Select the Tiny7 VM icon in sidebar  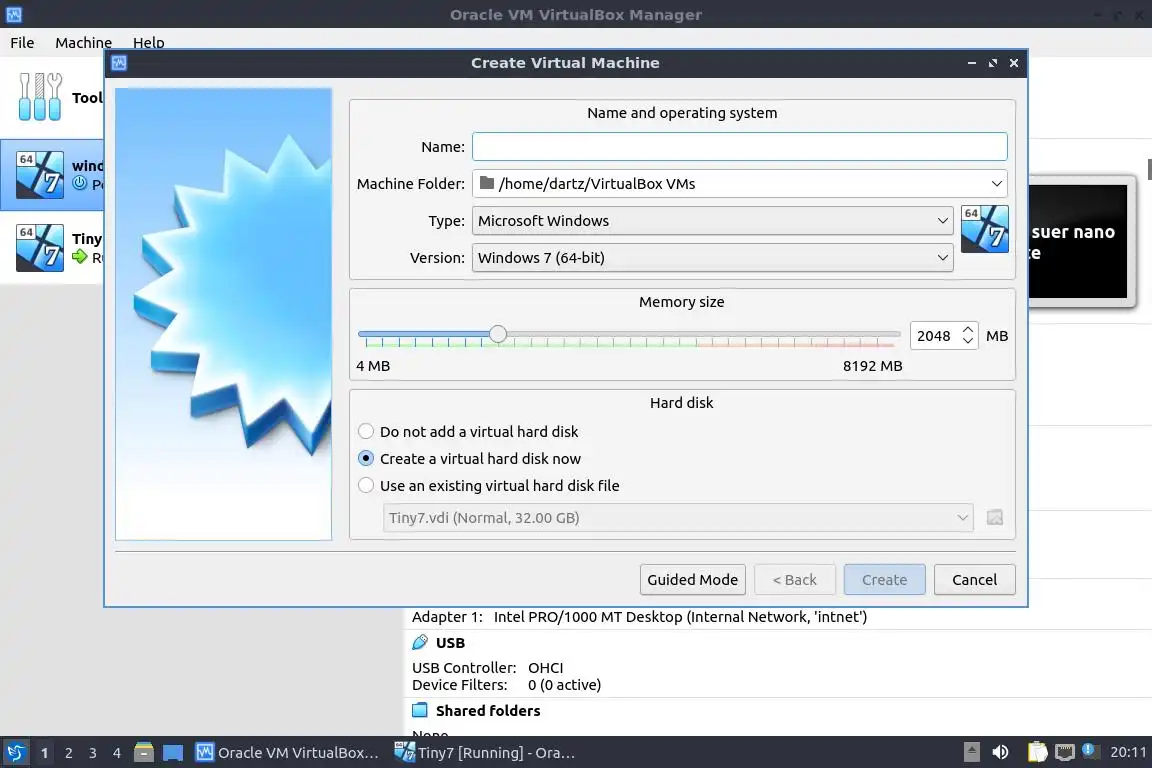pos(40,248)
